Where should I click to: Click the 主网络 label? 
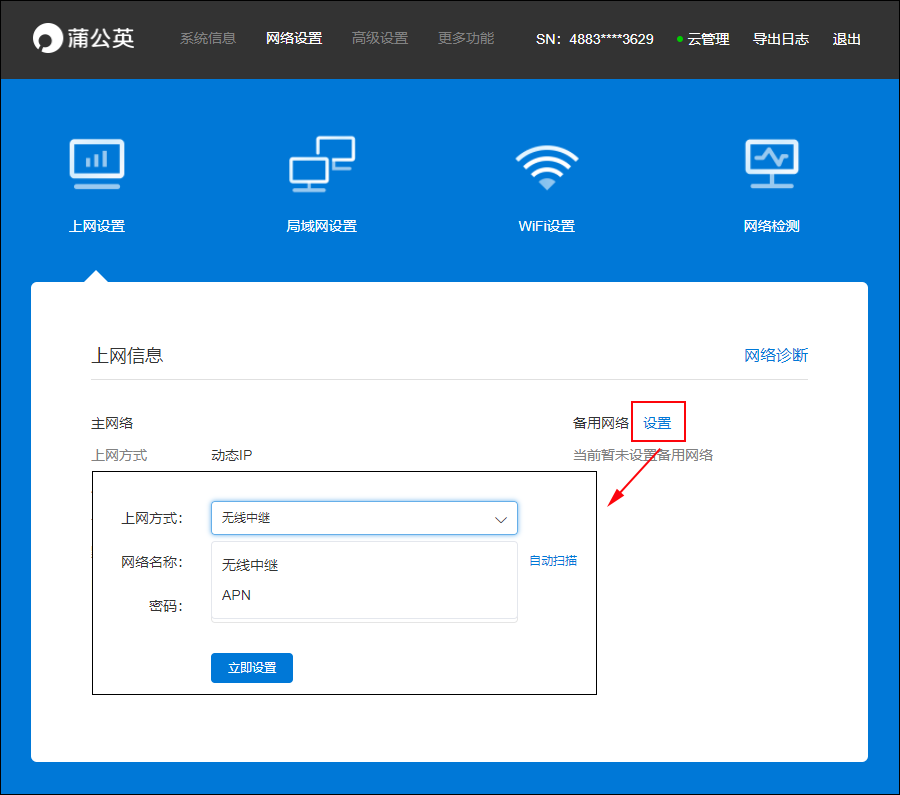(112, 423)
